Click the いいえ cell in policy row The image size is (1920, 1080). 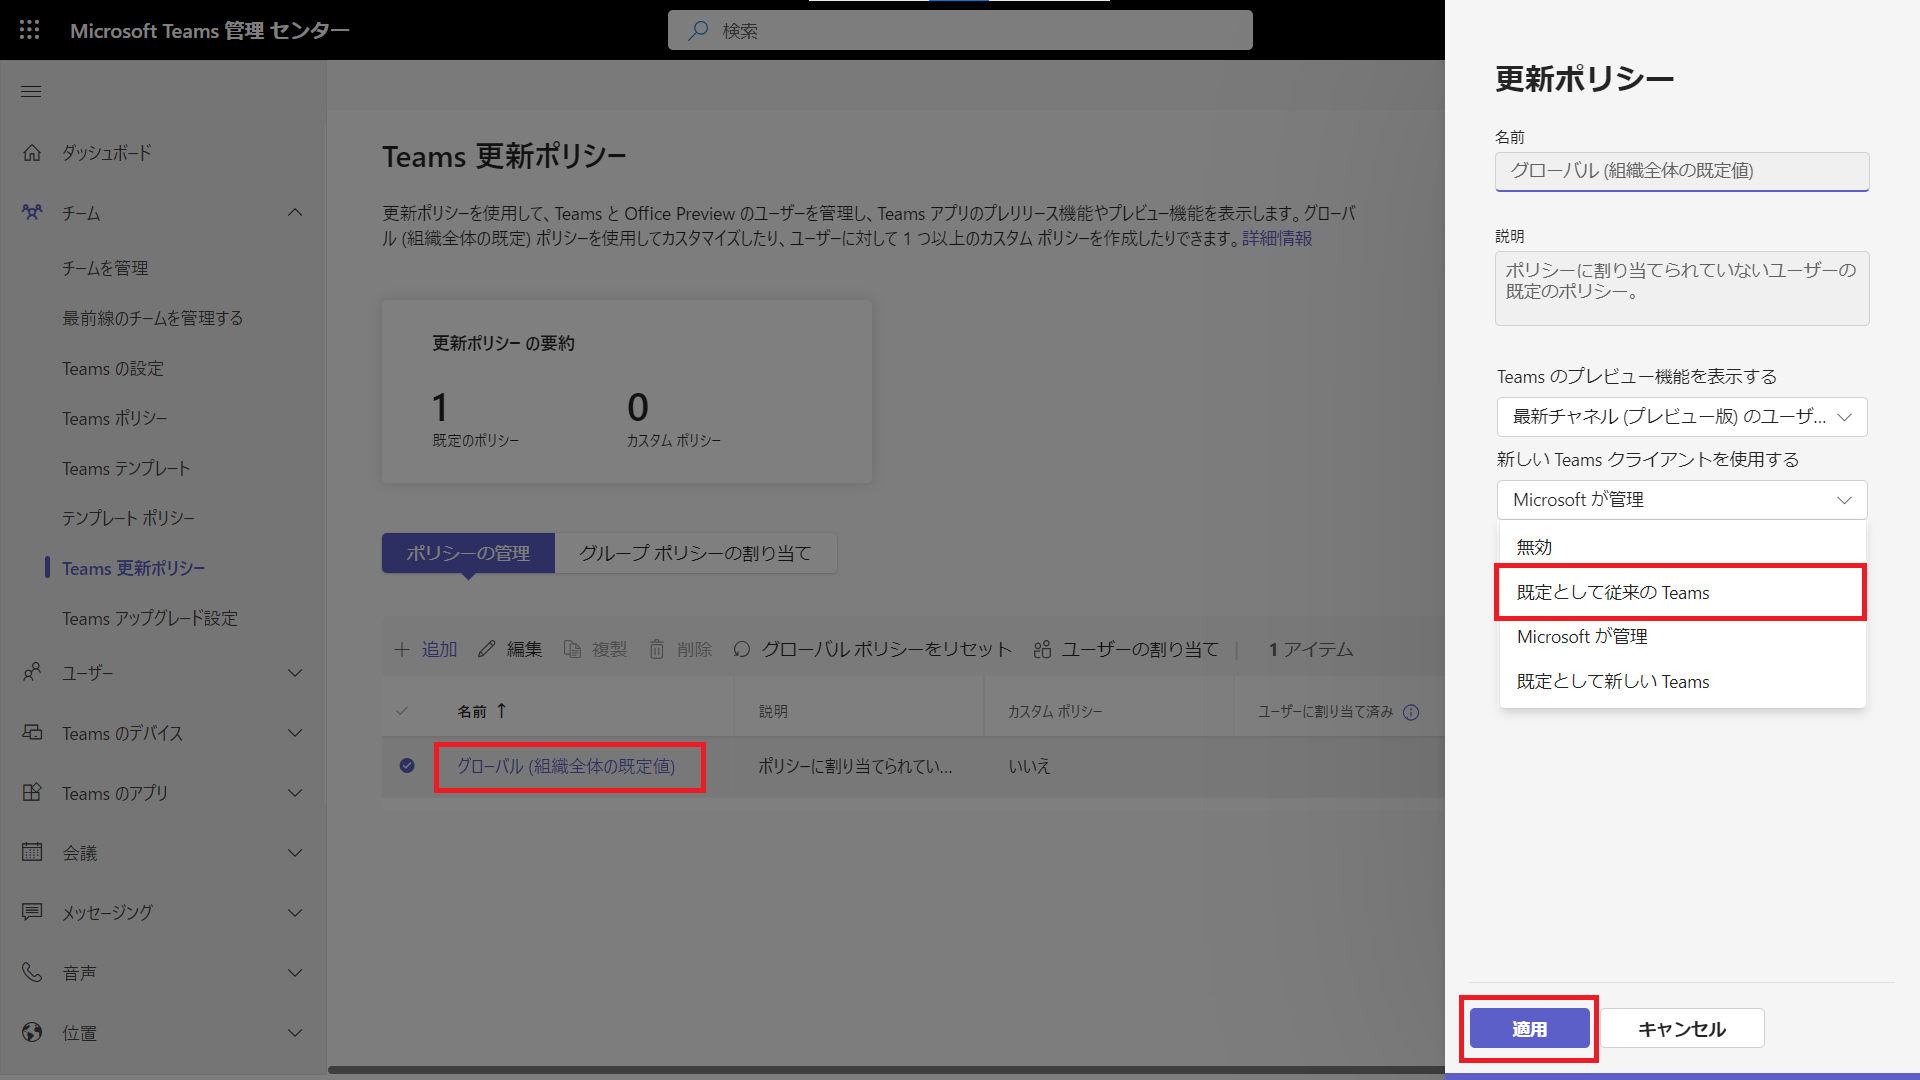point(1029,767)
